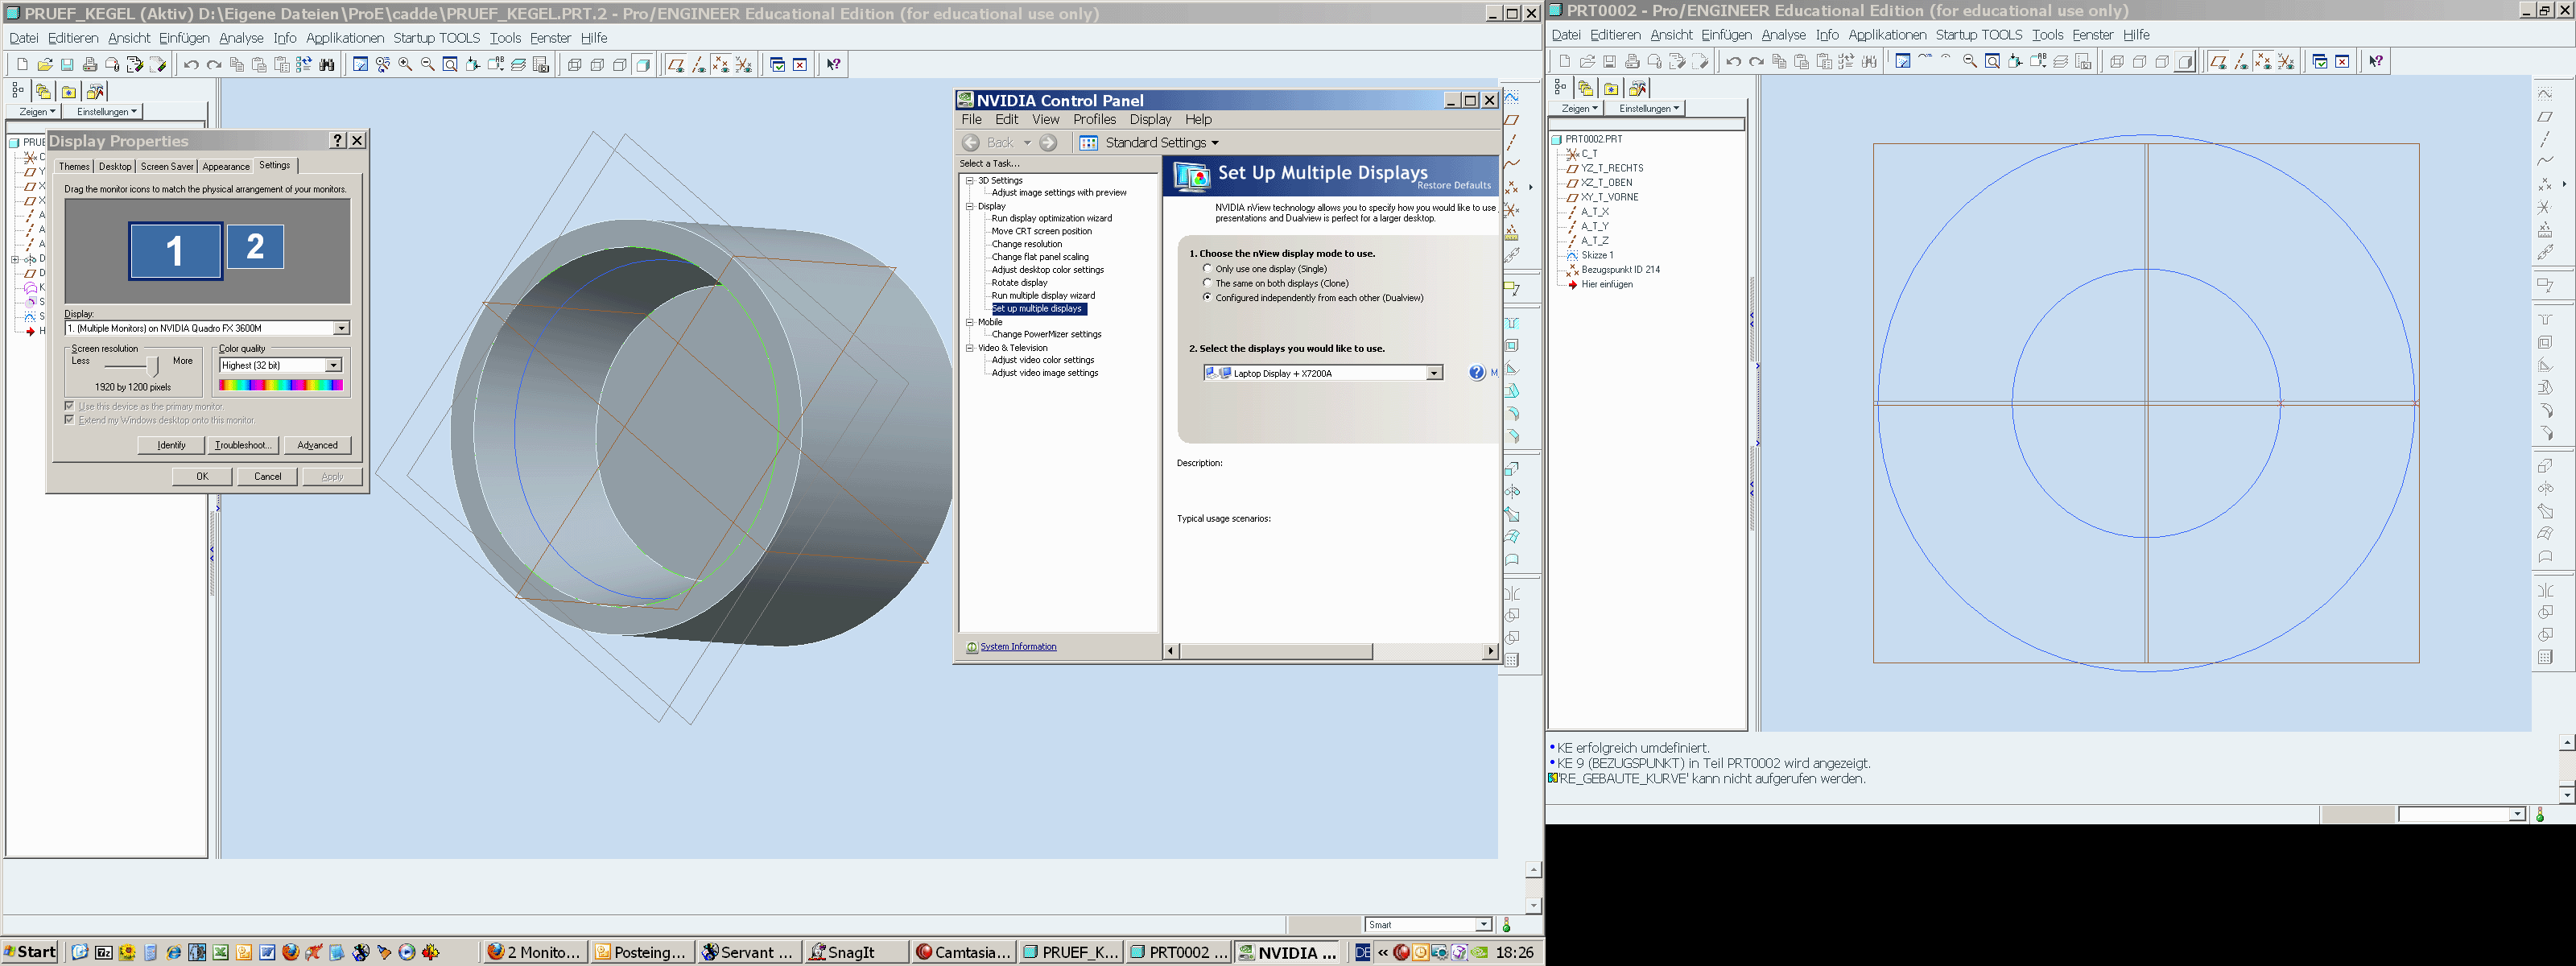
Task: Toggle datum points display in PRUEF_KEGEL toolbar
Action: point(721,65)
